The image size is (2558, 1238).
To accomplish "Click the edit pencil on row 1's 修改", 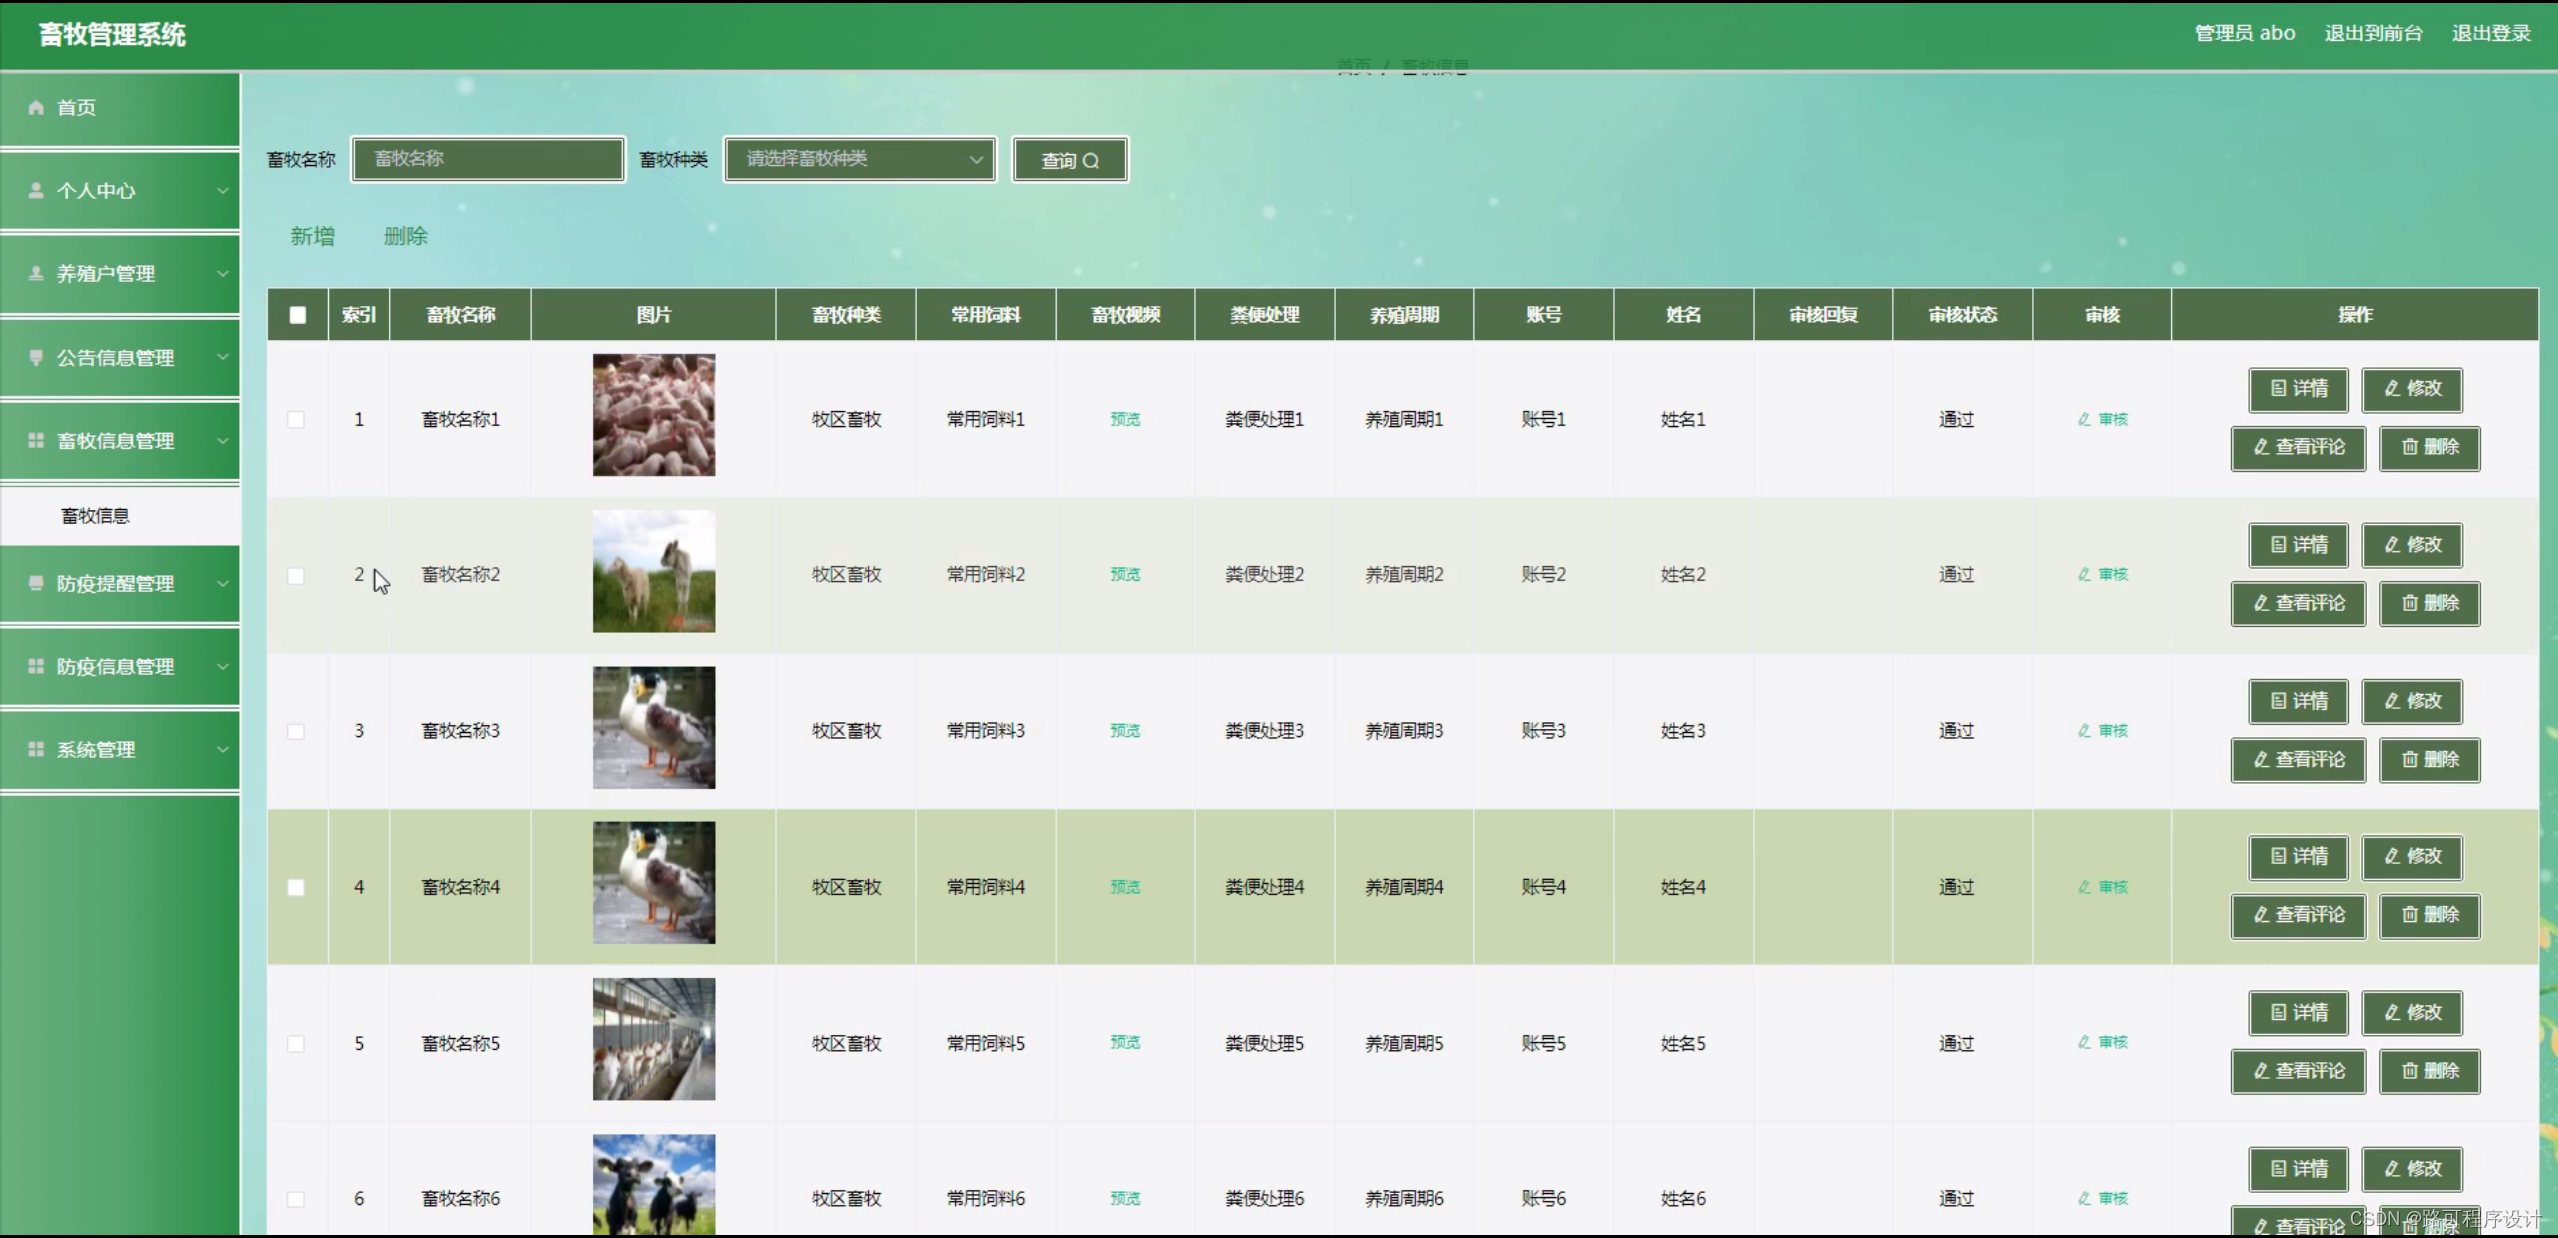I will [x=2392, y=389].
